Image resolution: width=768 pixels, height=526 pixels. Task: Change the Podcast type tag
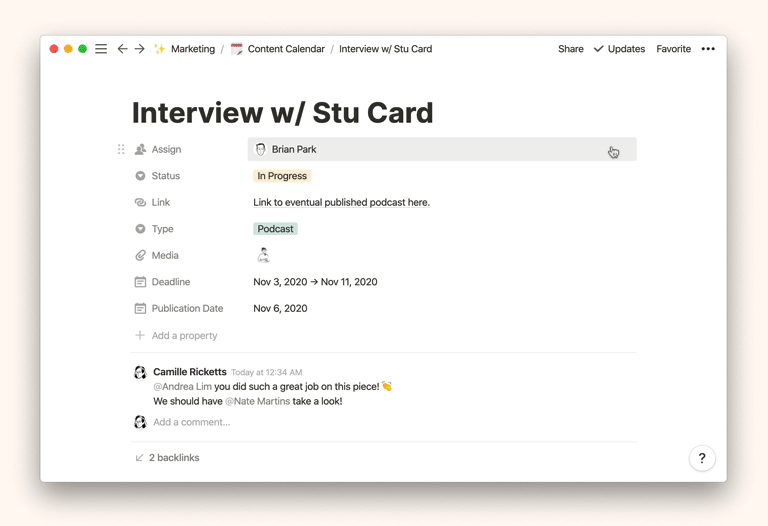(275, 229)
